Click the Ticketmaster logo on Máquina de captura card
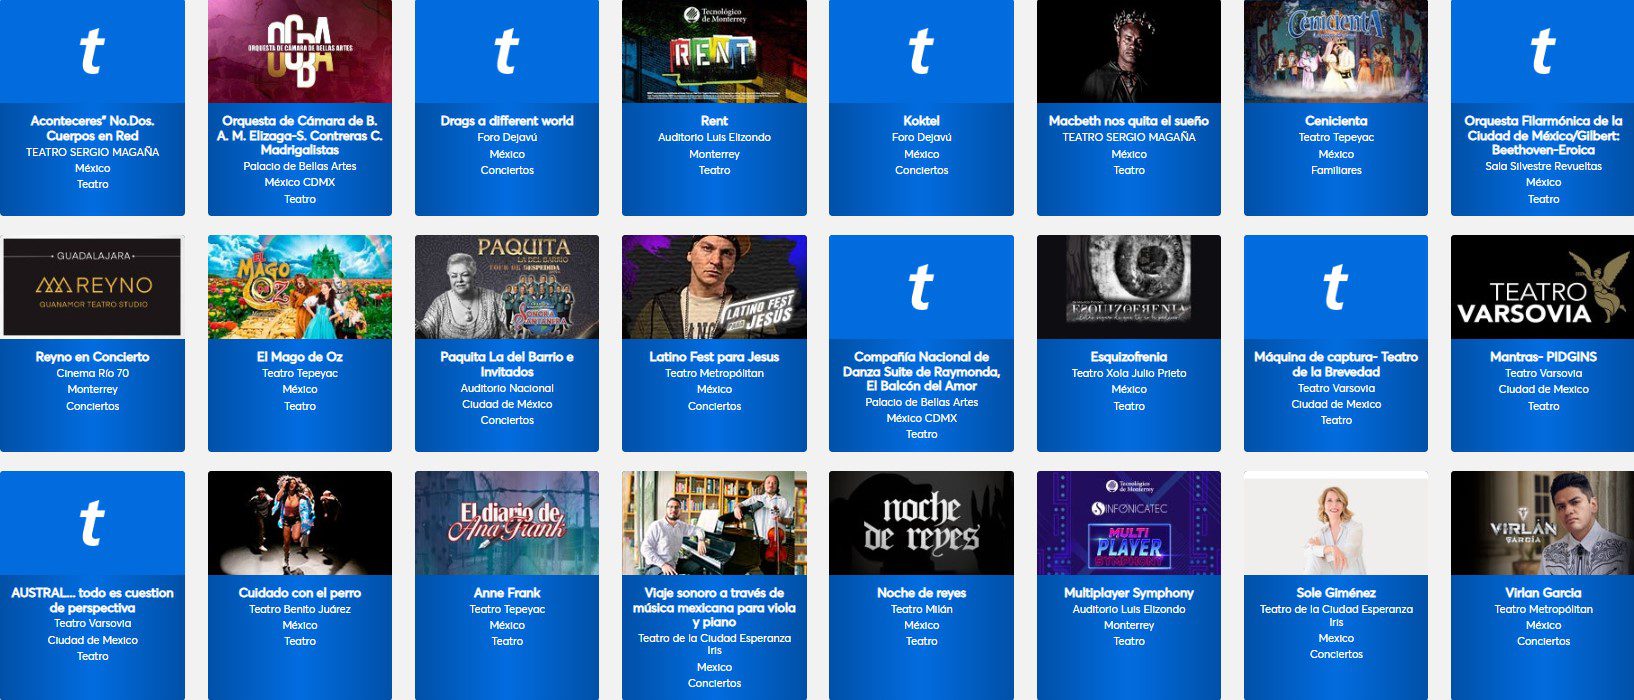1634x700 pixels. pyautogui.click(x=1336, y=287)
